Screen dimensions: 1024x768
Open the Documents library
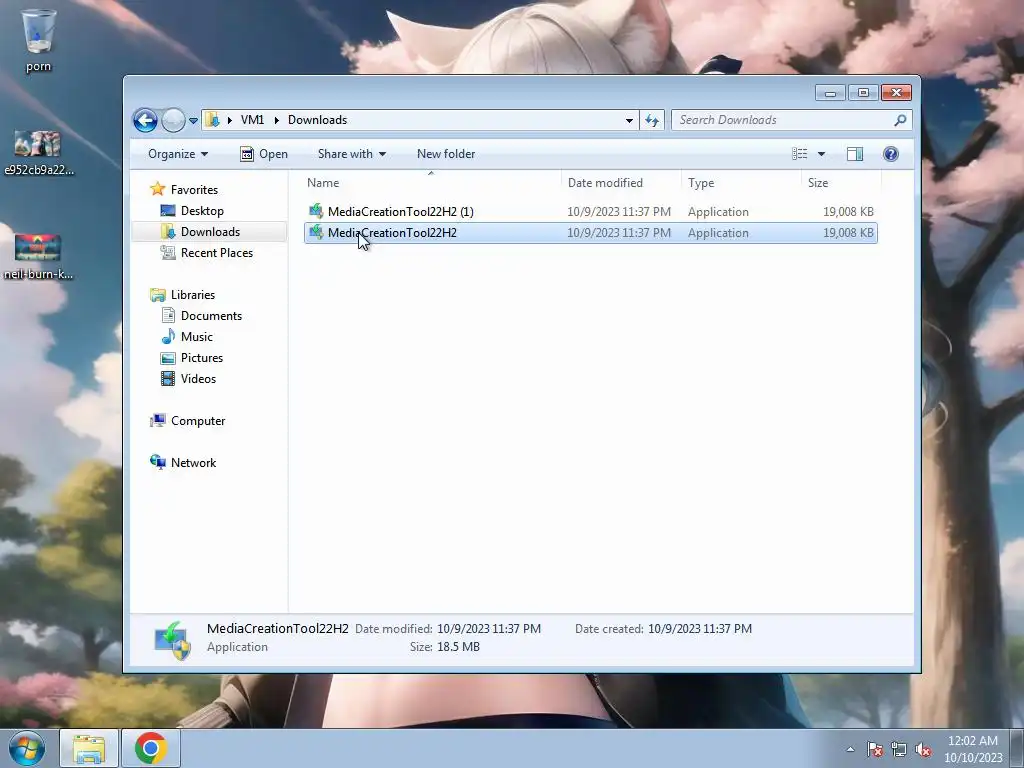[211, 316]
